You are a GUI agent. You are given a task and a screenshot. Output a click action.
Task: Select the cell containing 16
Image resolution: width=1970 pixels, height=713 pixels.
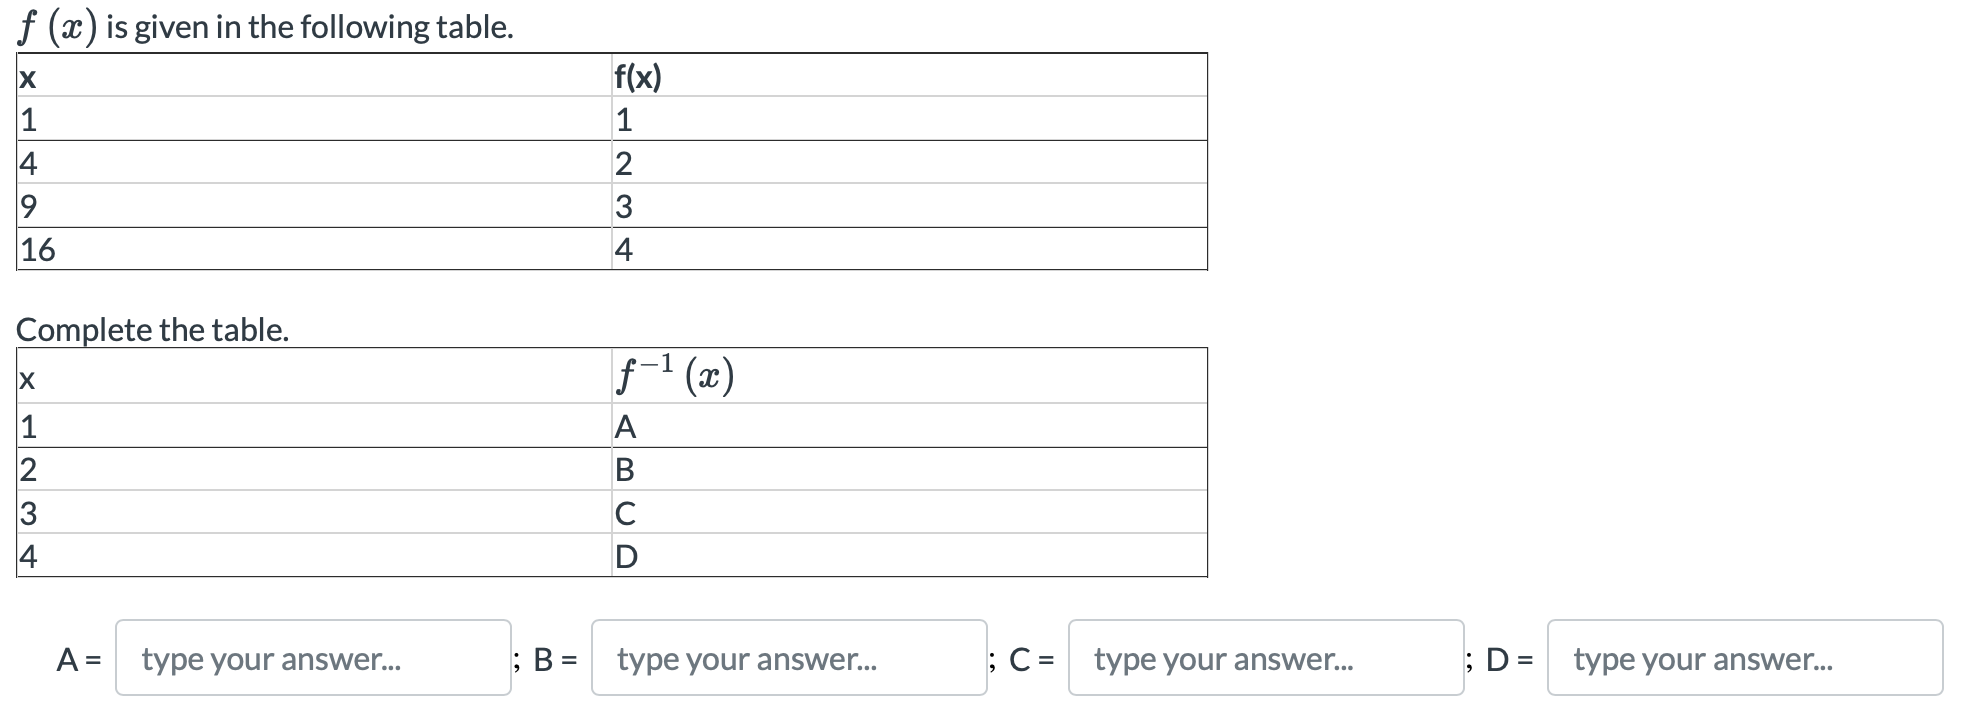36,249
